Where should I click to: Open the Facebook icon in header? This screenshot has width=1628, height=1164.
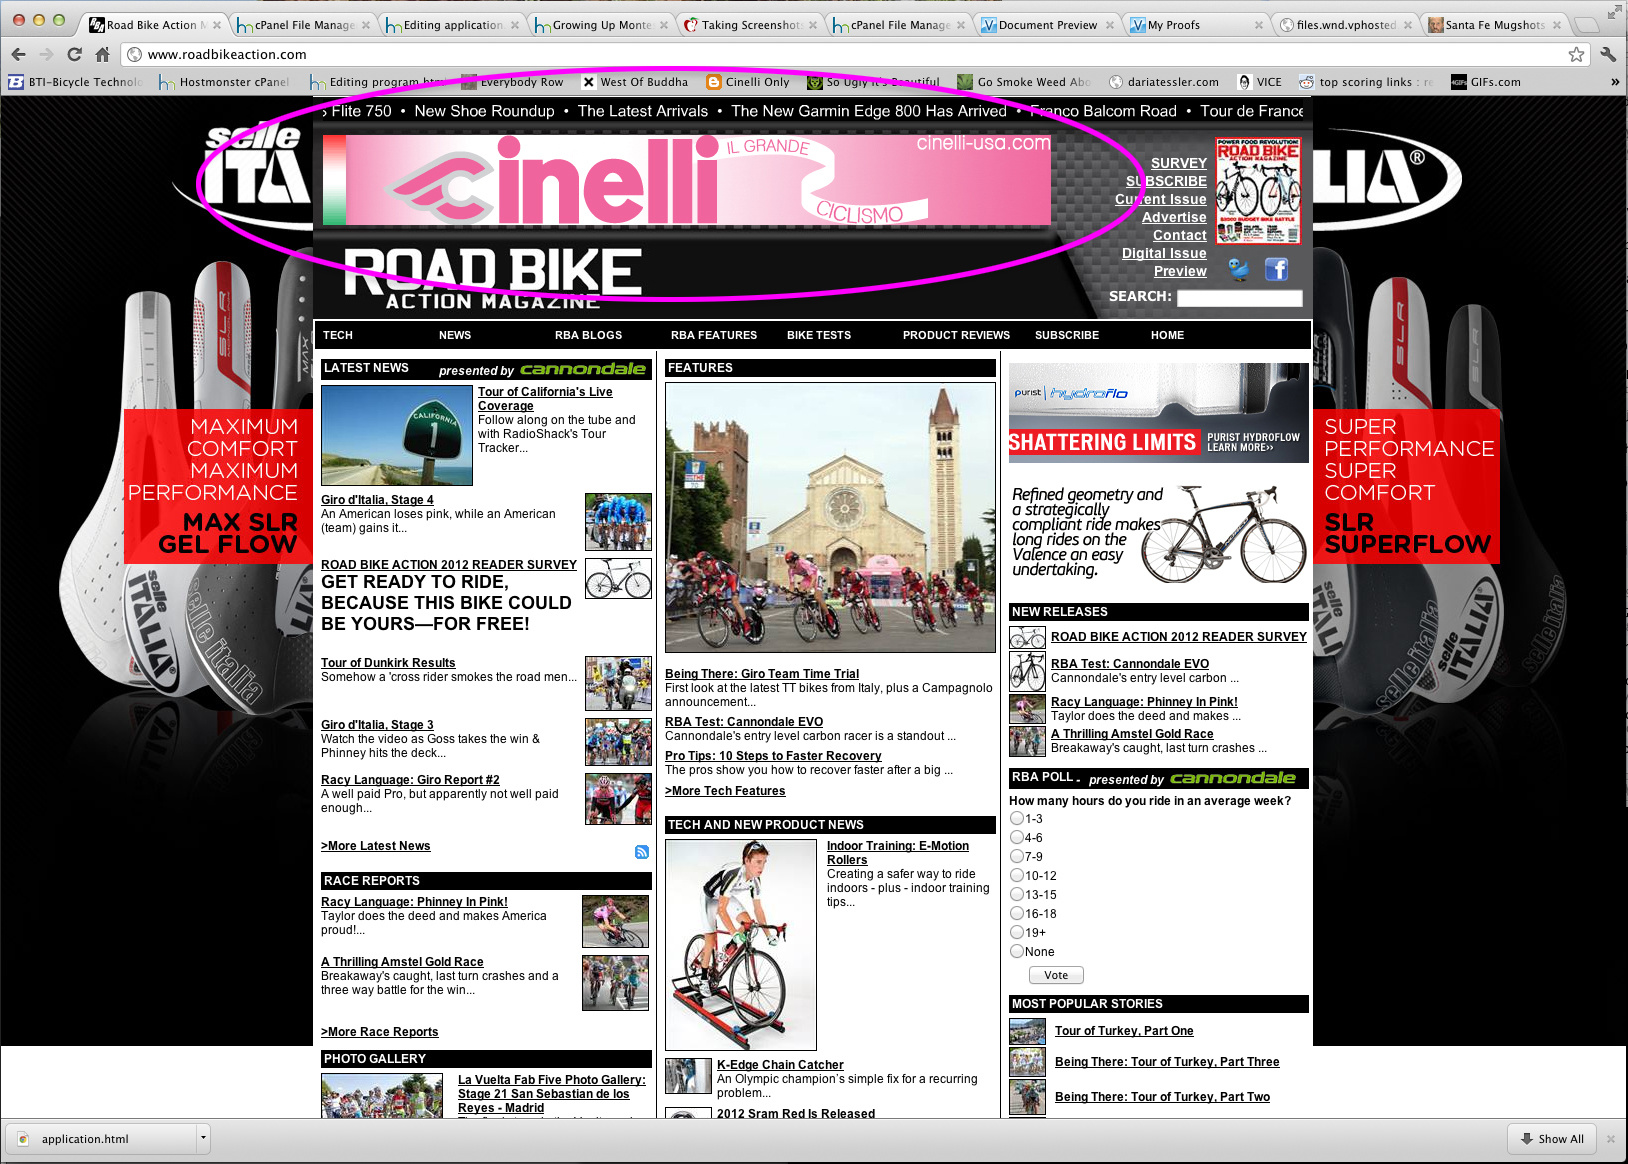pyautogui.click(x=1276, y=269)
